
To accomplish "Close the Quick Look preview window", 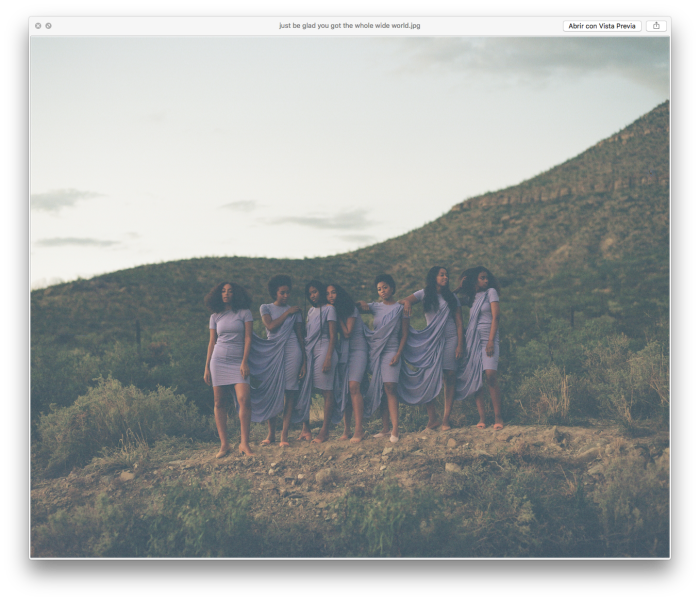I will [38, 25].
